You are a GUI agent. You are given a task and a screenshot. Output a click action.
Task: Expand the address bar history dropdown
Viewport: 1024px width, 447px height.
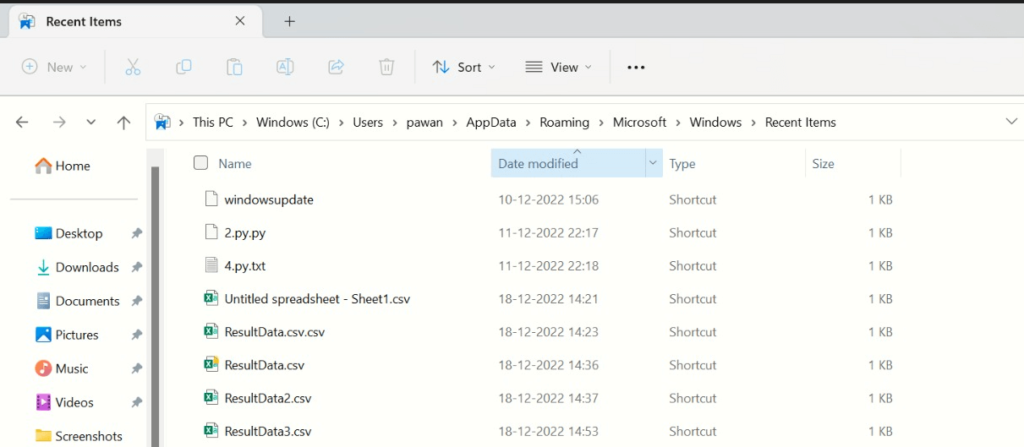(x=1010, y=122)
